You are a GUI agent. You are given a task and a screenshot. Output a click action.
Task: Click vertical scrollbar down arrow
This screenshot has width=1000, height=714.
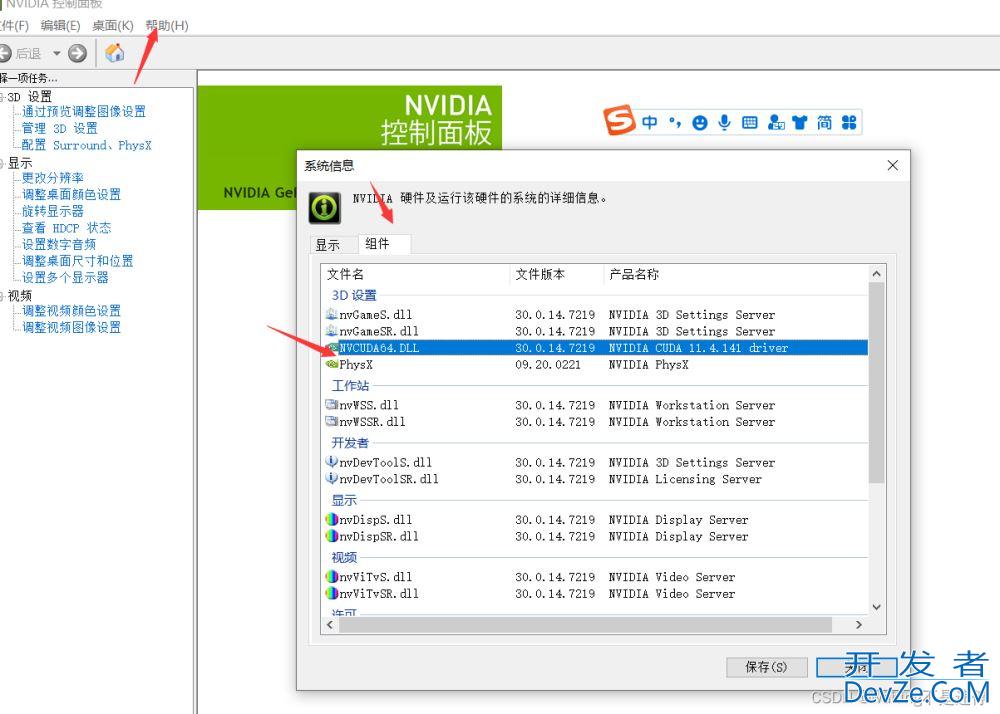click(876, 607)
